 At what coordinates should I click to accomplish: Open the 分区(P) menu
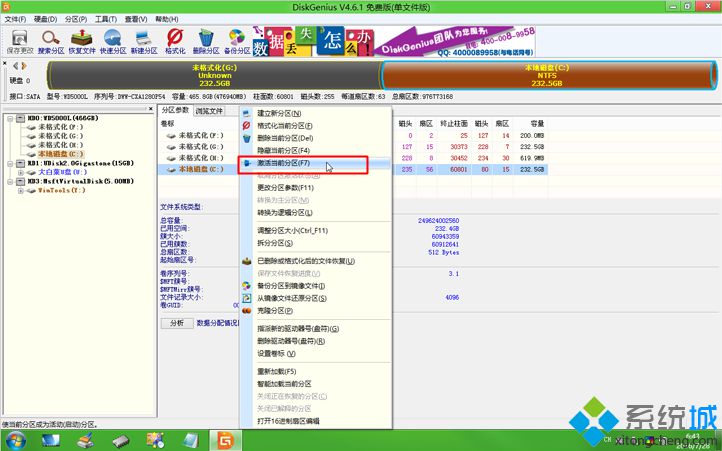76,19
